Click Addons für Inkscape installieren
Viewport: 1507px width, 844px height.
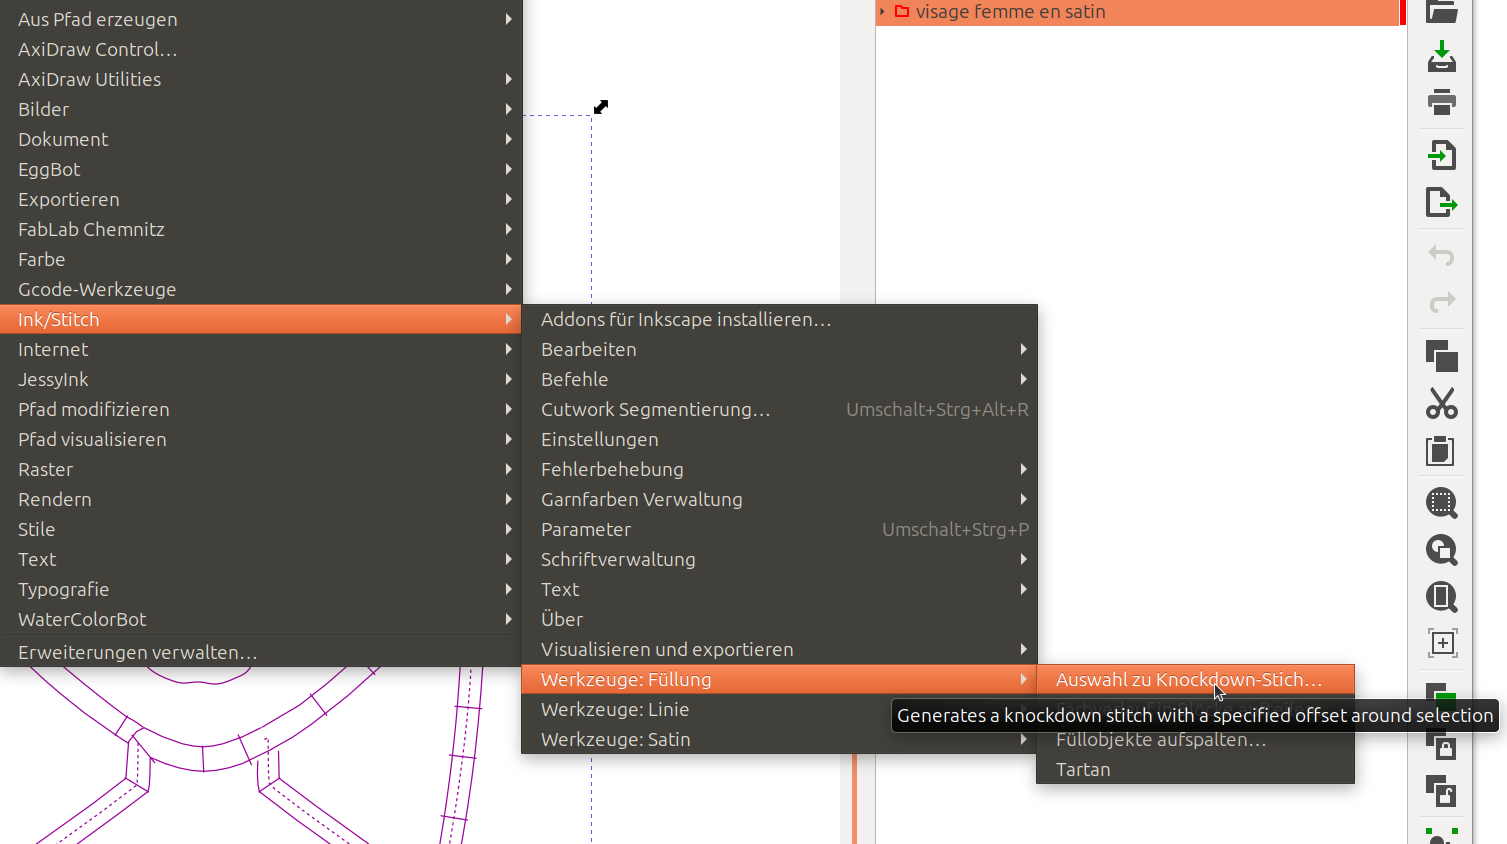[780, 319]
